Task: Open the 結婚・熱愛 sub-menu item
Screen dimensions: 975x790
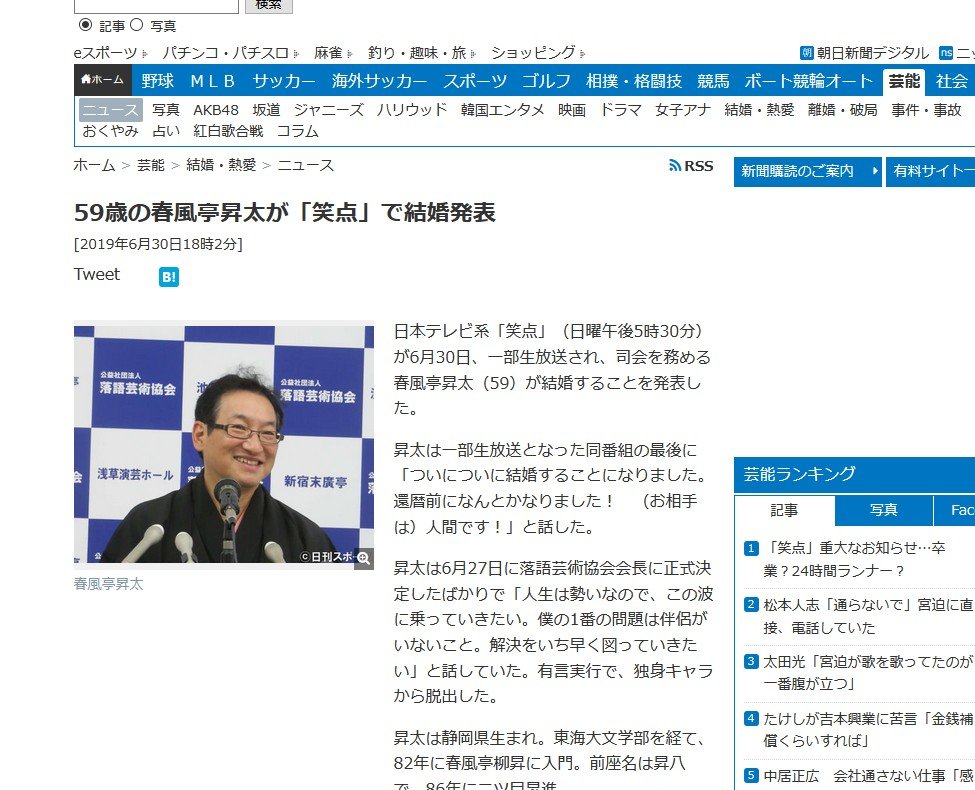Action: tap(759, 110)
